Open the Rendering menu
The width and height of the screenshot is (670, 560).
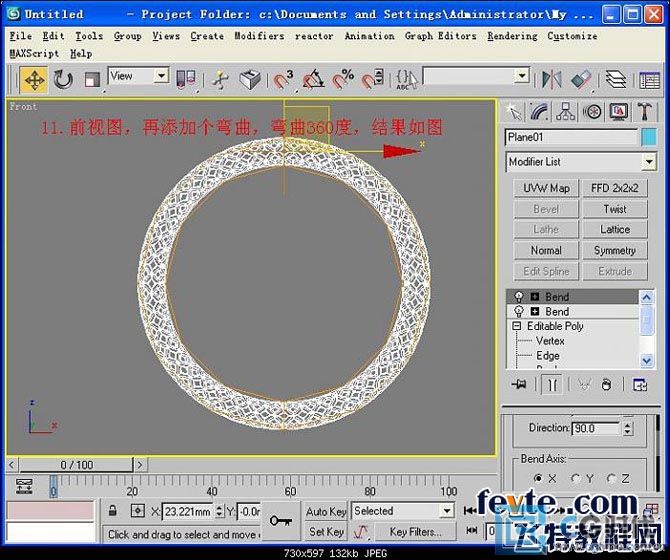[512, 36]
